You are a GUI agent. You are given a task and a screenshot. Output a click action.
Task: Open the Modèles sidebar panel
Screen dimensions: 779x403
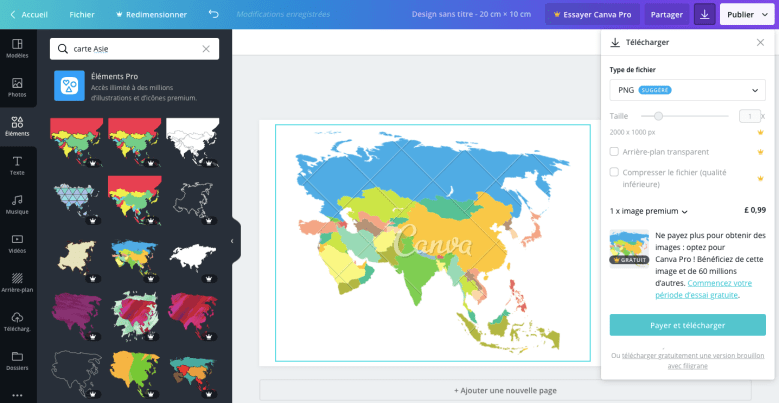(x=17, y=49)
